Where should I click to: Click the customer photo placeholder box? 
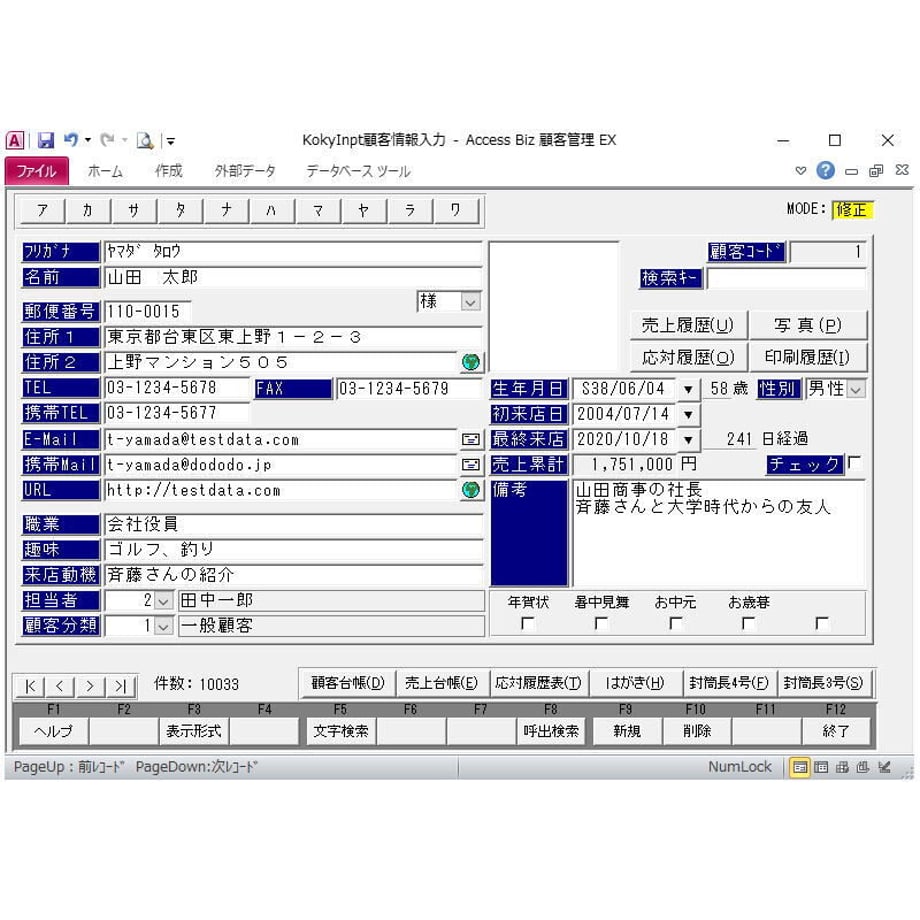tap(554, 306)
